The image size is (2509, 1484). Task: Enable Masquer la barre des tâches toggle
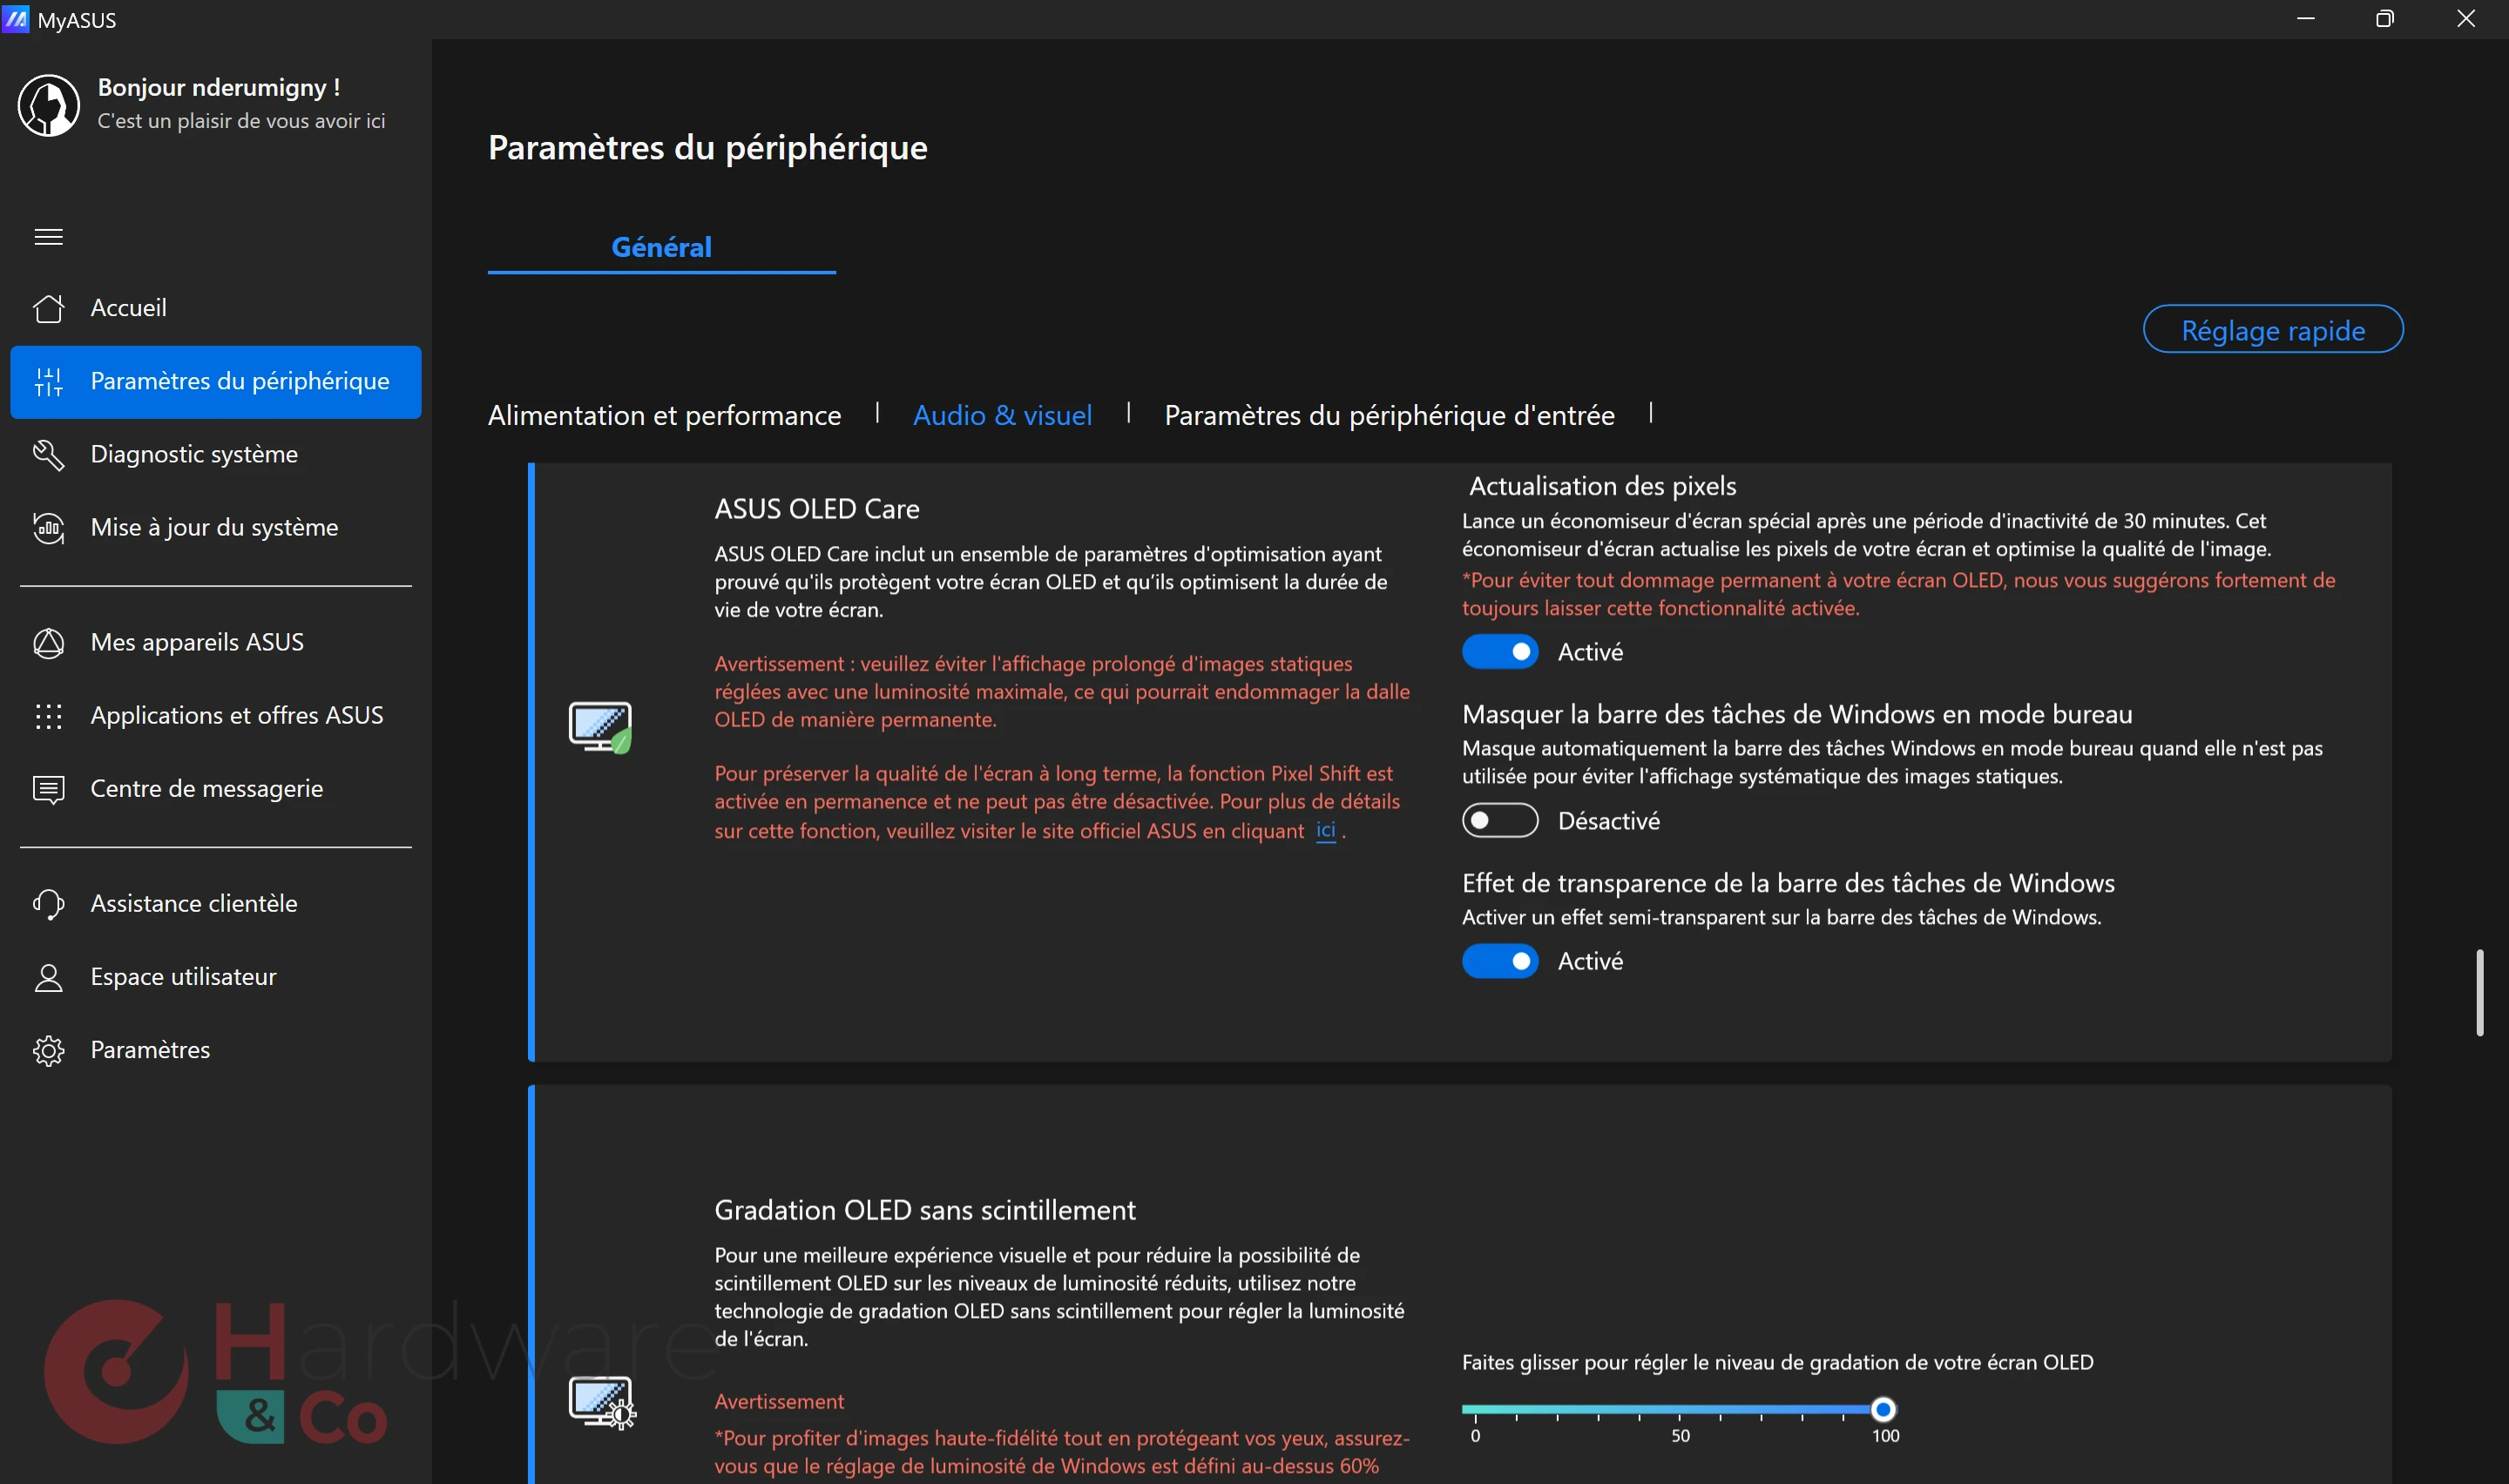point(1500,821)
